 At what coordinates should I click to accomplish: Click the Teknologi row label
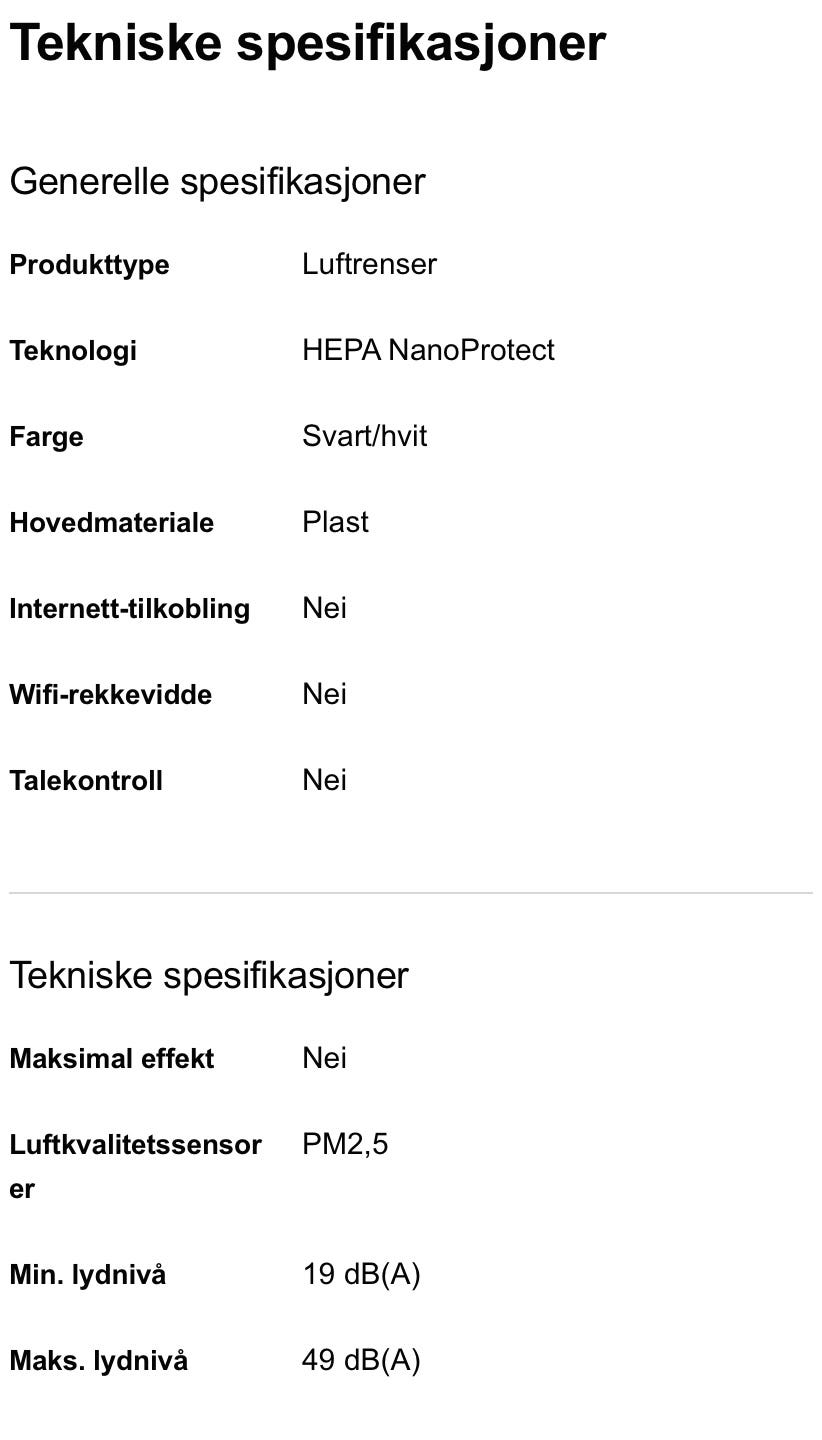coord(73,351)
